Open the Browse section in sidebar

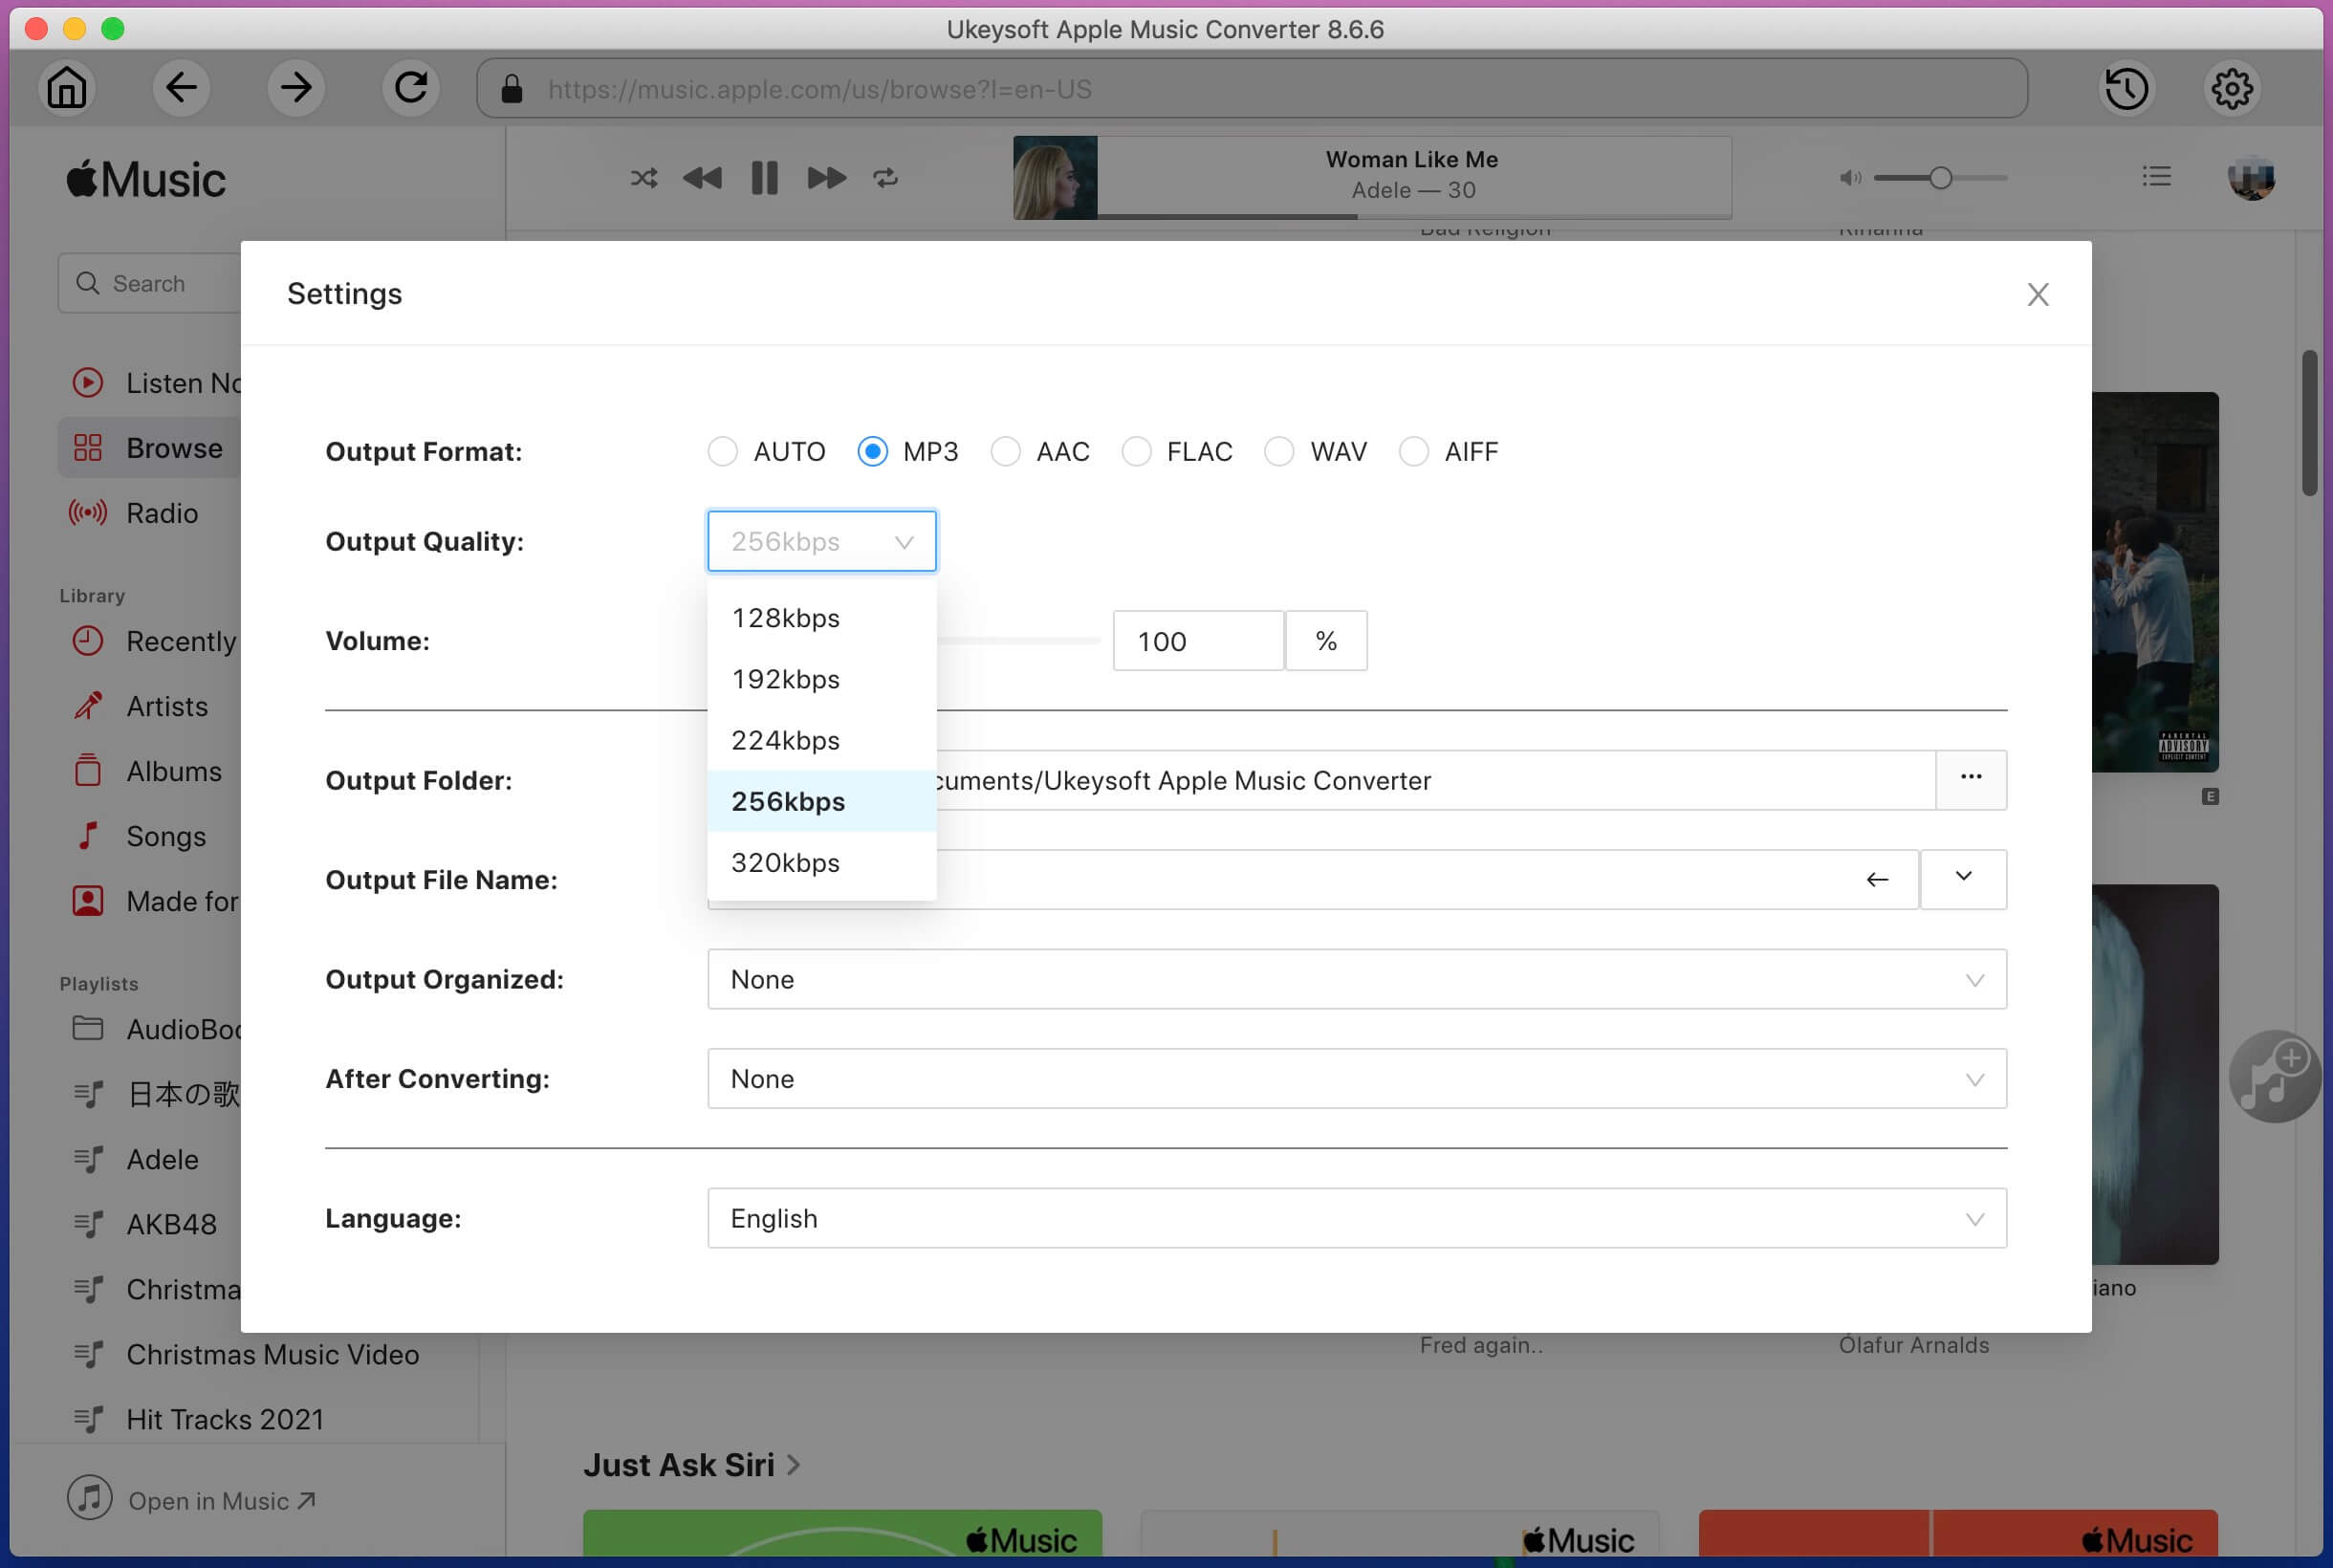tap(173, 446)
